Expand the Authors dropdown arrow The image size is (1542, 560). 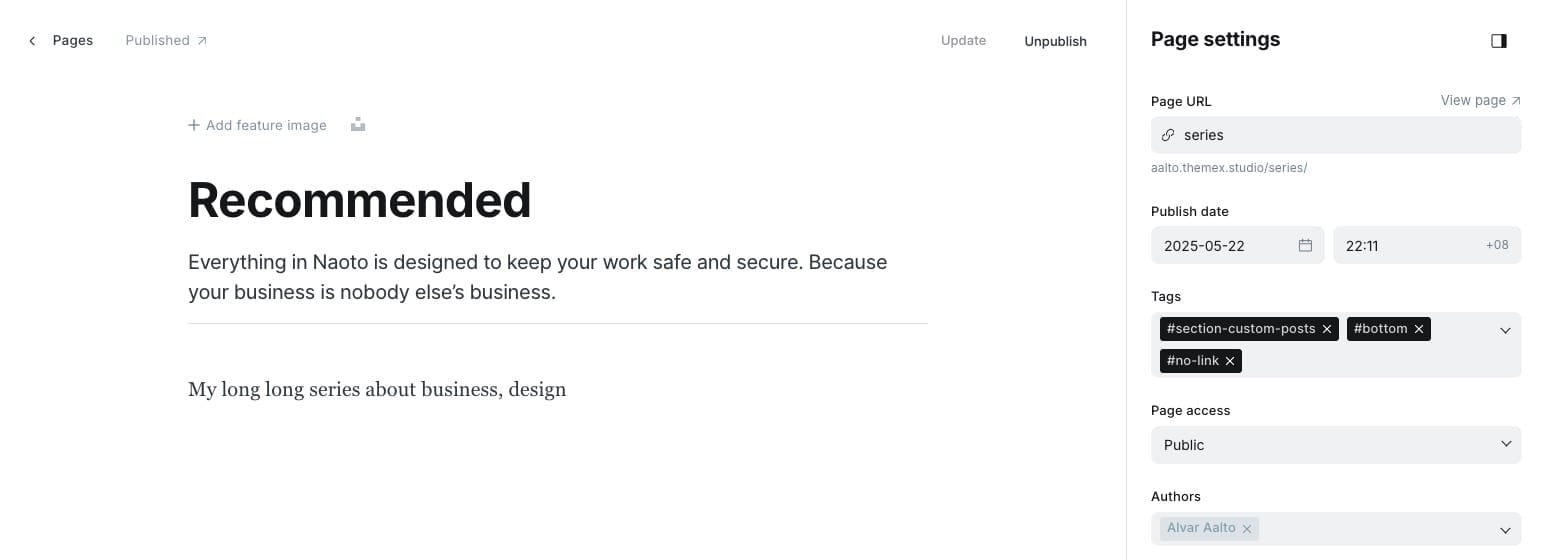point(1505,530)
